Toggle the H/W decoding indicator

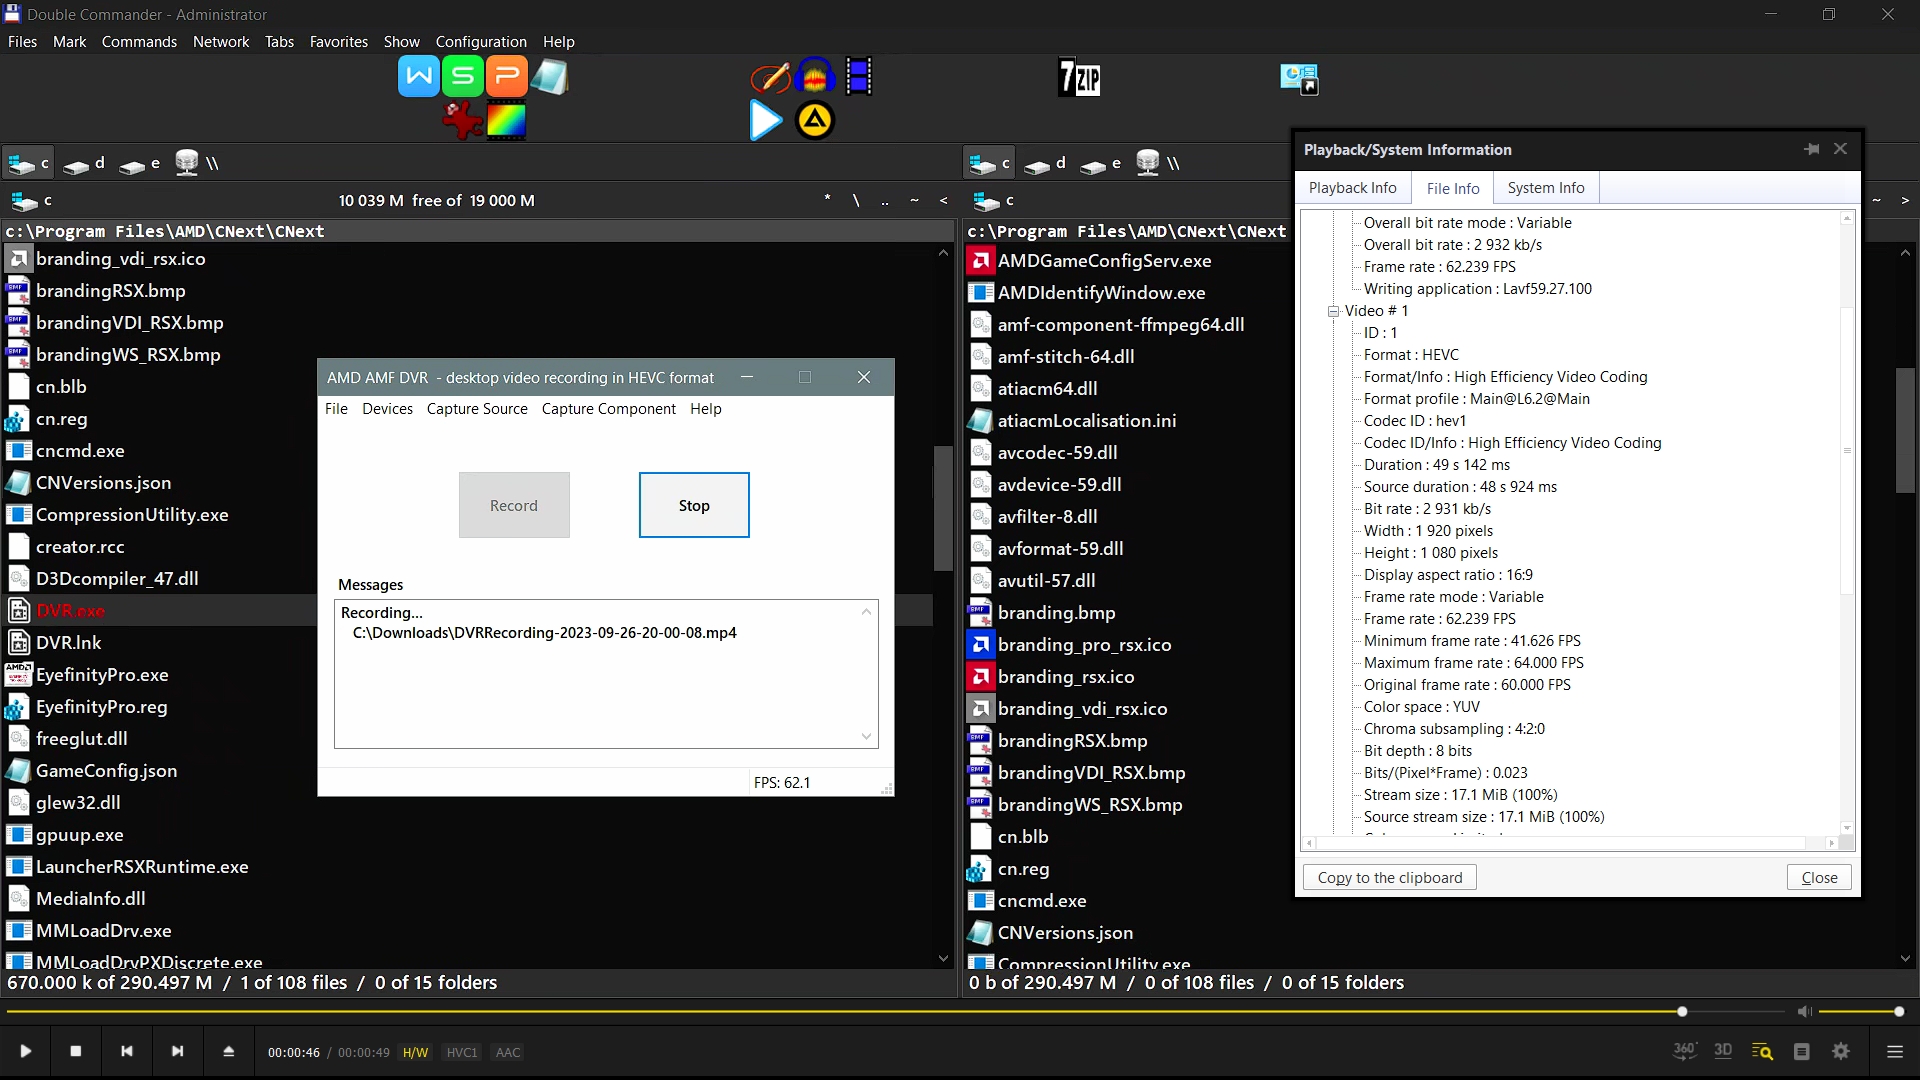tap(414, 1052)
